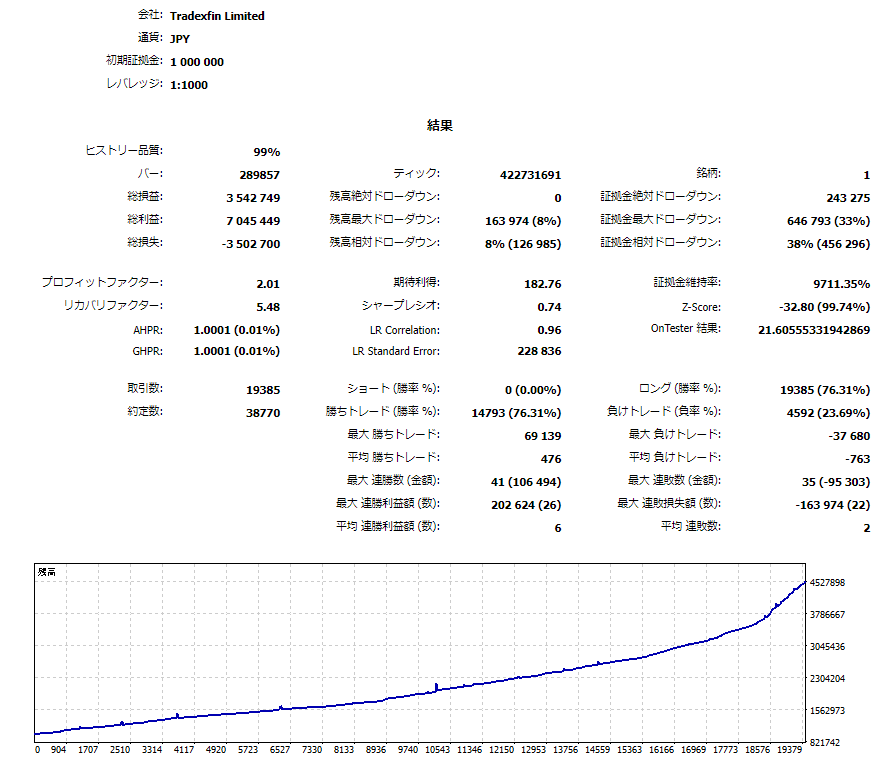The image size is (880, 763).
Task: Select the chart axis value "4527898"
Action: pyautogui.click(x=827, y=582)
